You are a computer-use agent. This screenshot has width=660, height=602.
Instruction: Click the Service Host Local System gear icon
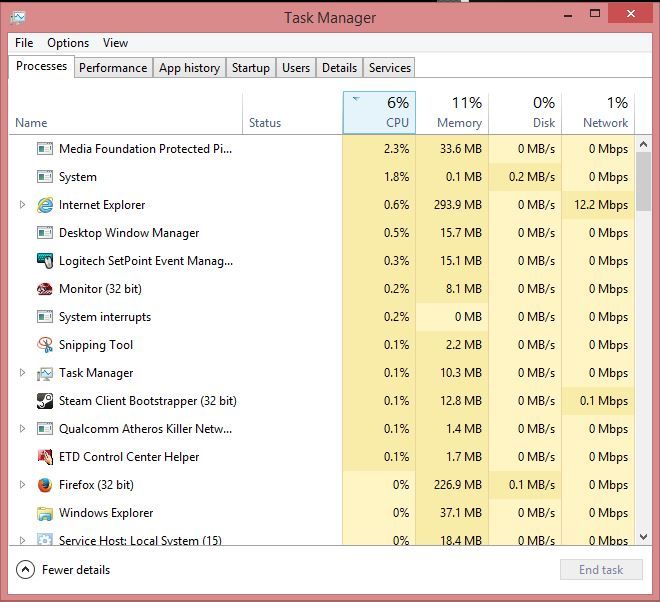point(45,539)
